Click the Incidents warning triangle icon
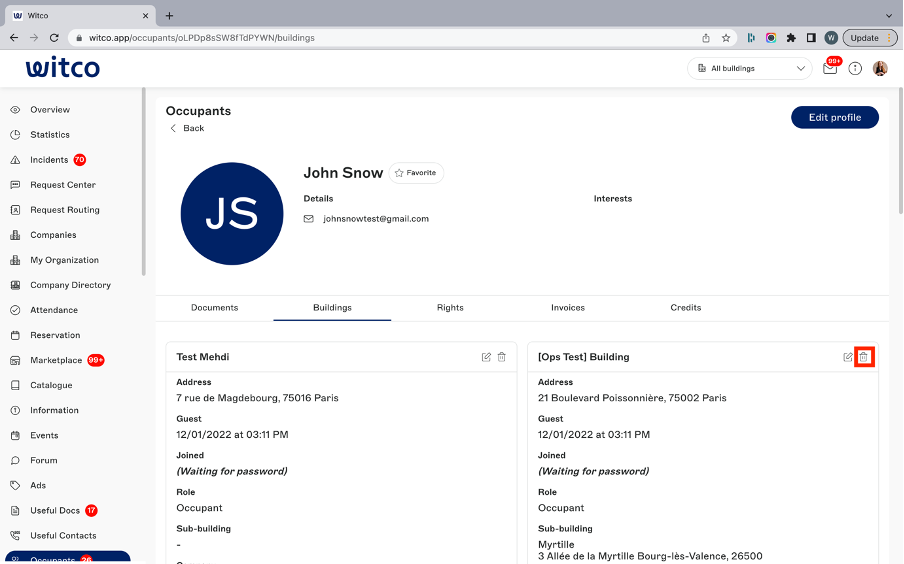The image size is (904, 564). (16, 160)
